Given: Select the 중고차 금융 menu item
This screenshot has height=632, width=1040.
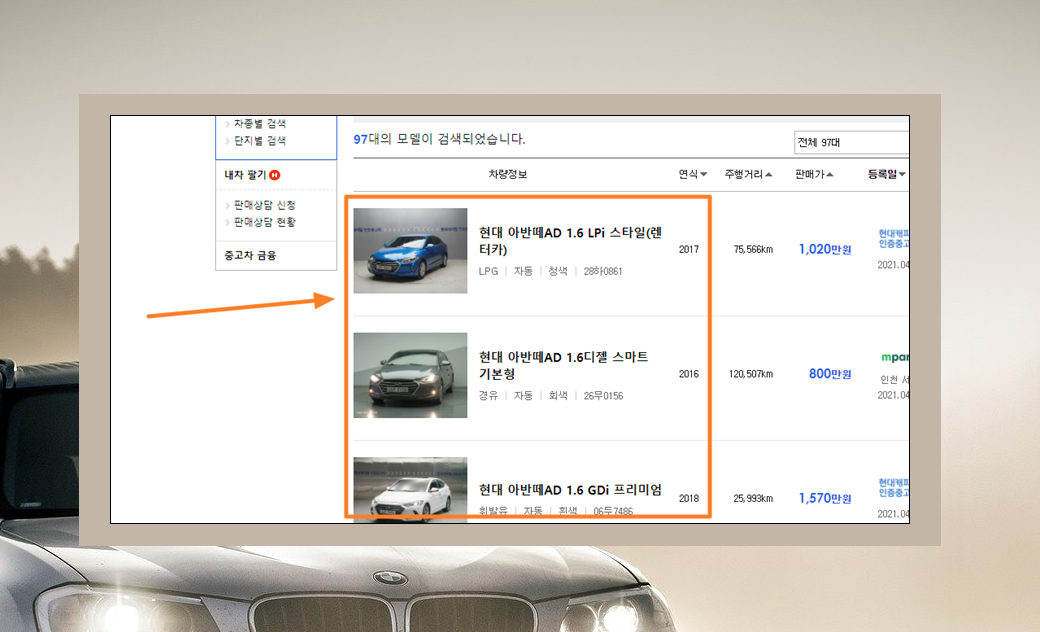Looking at the screenshot, I should tap(250, 255).
